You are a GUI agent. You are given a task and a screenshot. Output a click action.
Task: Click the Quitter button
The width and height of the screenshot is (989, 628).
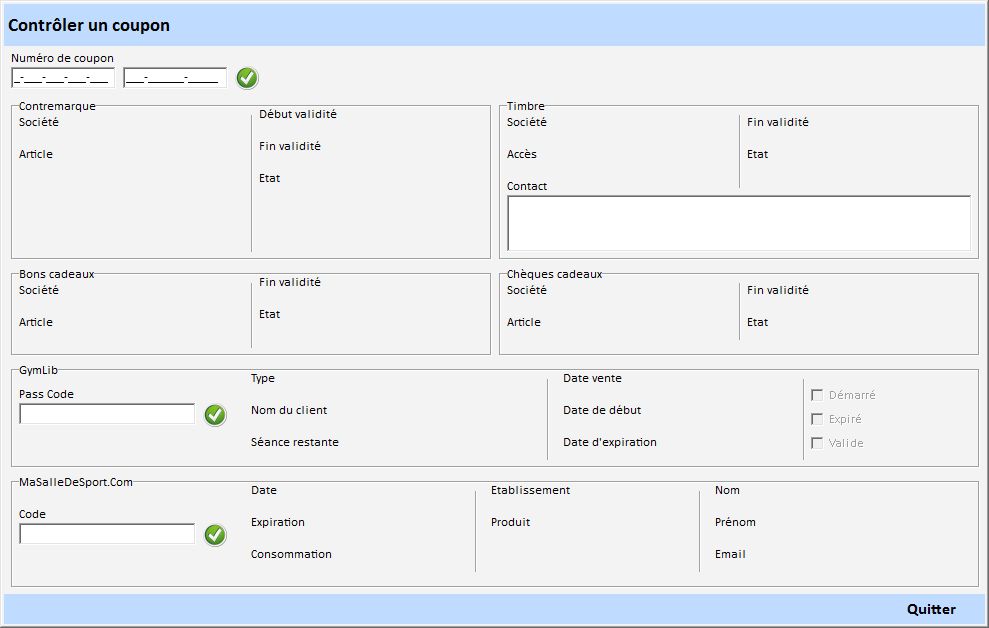pyautogui.click(x=930, y=609)
